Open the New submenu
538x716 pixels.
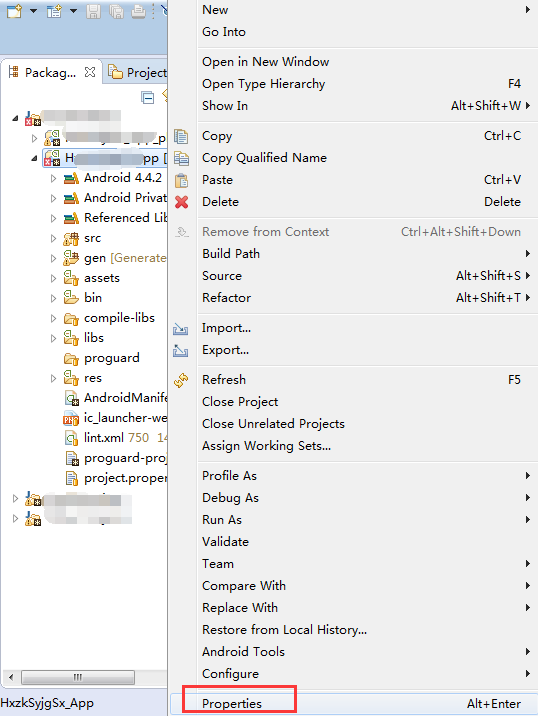[x=368, y=10]
